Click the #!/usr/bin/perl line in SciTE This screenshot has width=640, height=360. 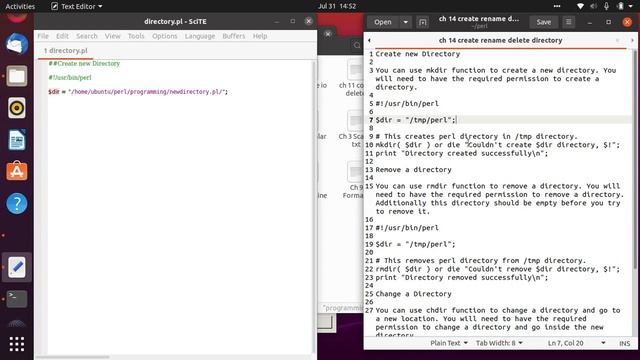[x=70, y=78]
